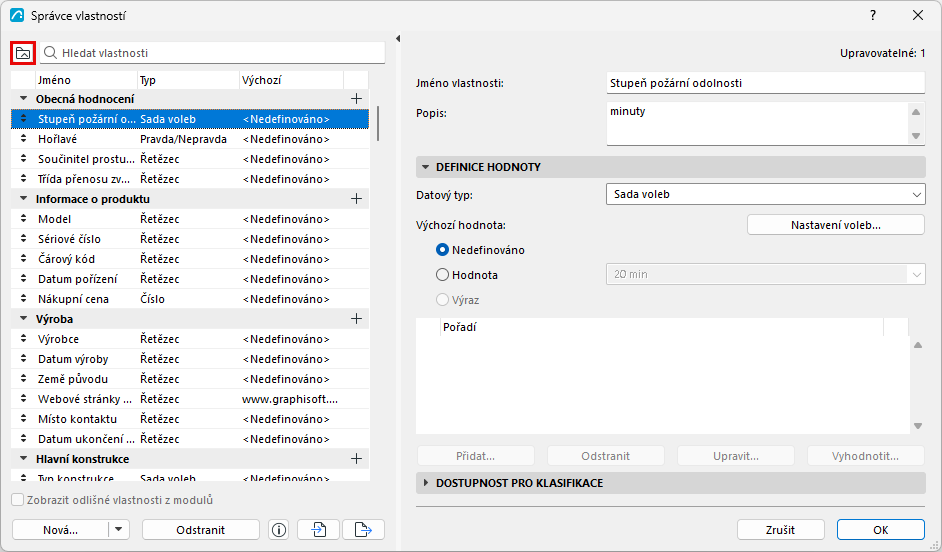Click the import properties icon

click(318, 530)
